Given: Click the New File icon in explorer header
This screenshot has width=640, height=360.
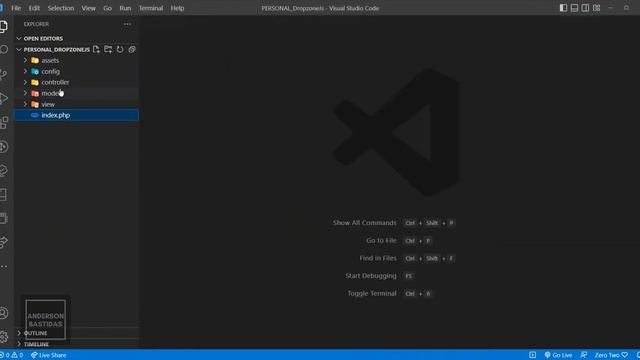Looking at the screenshot, I should tap(96, 49).
